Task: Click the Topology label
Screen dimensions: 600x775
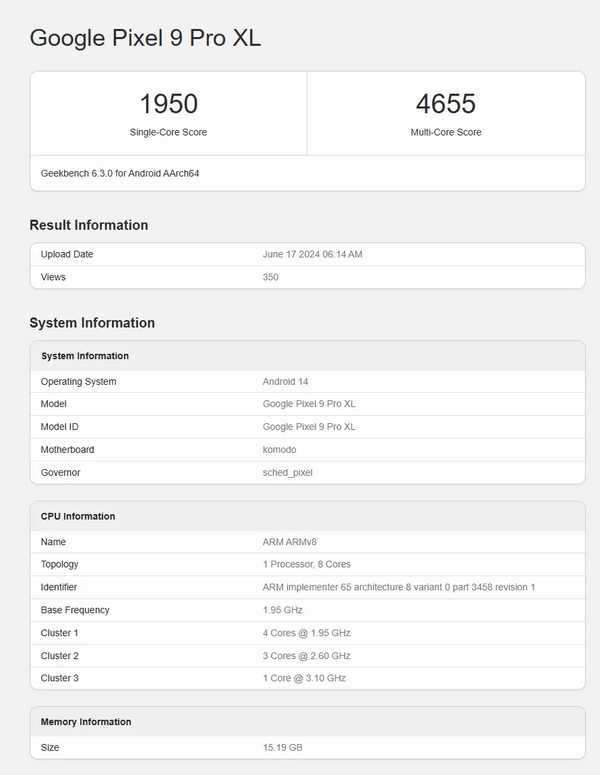Action: [x=59, y=564]
